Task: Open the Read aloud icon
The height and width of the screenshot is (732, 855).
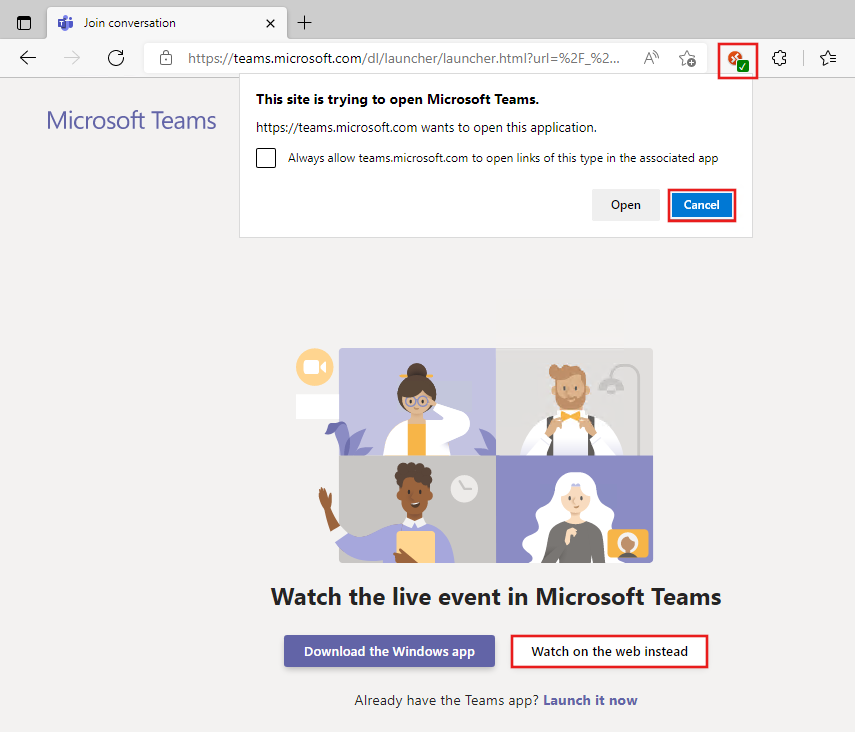Action: click(651, 58)
